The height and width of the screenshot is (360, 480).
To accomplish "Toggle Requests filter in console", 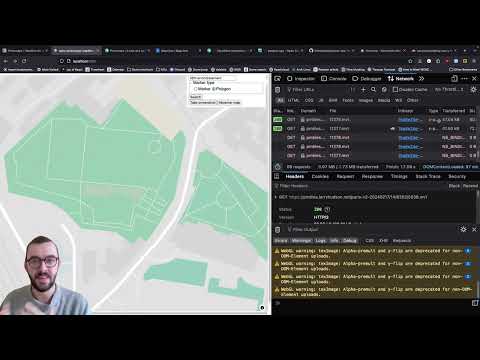I will pos(402,241).
